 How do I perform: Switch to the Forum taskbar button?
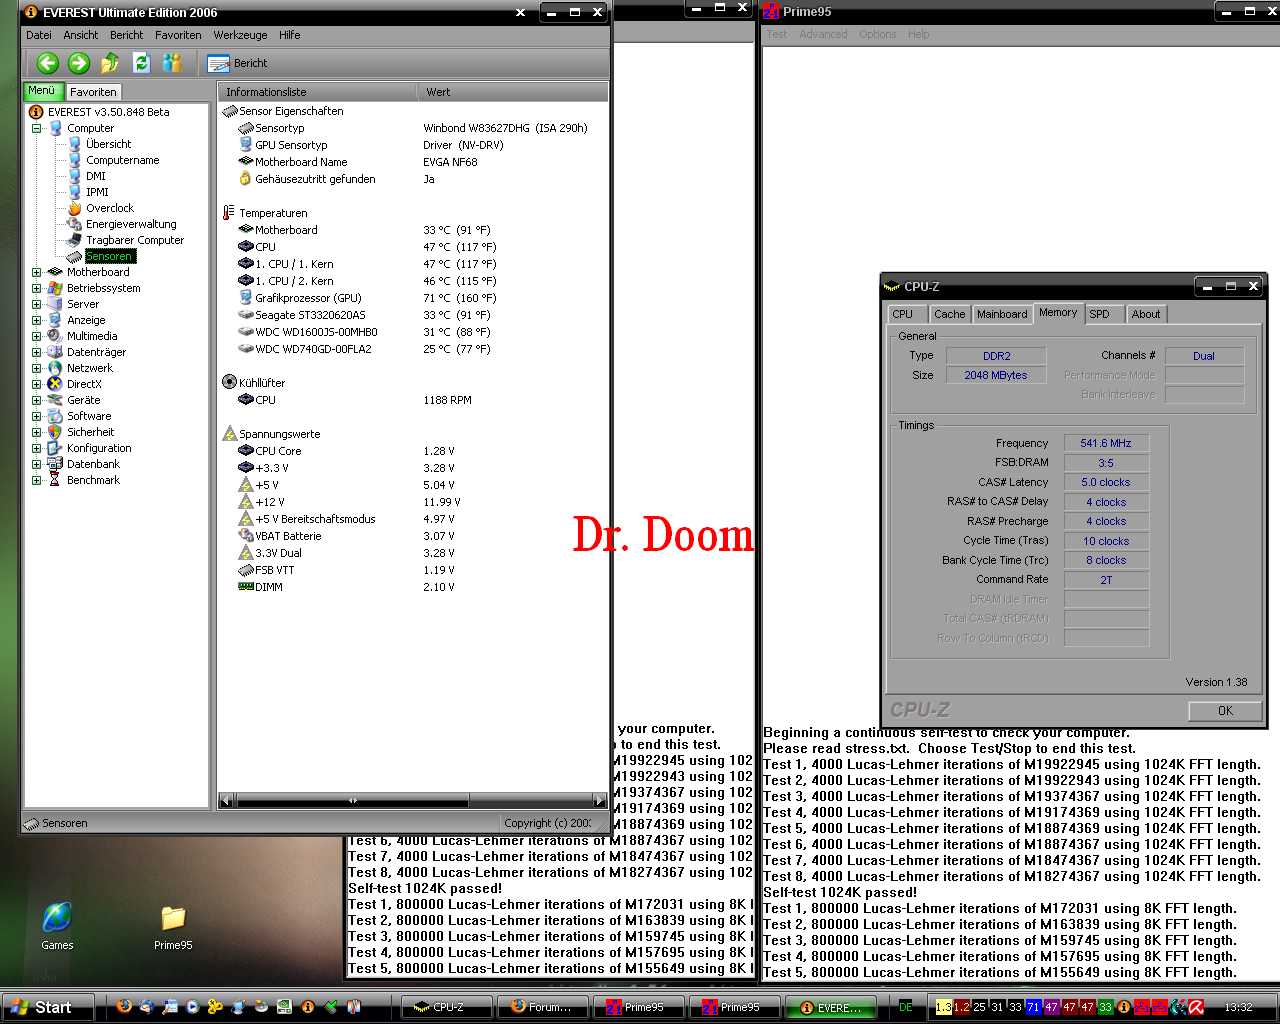pyautogui.click(x=541, y=1007)
